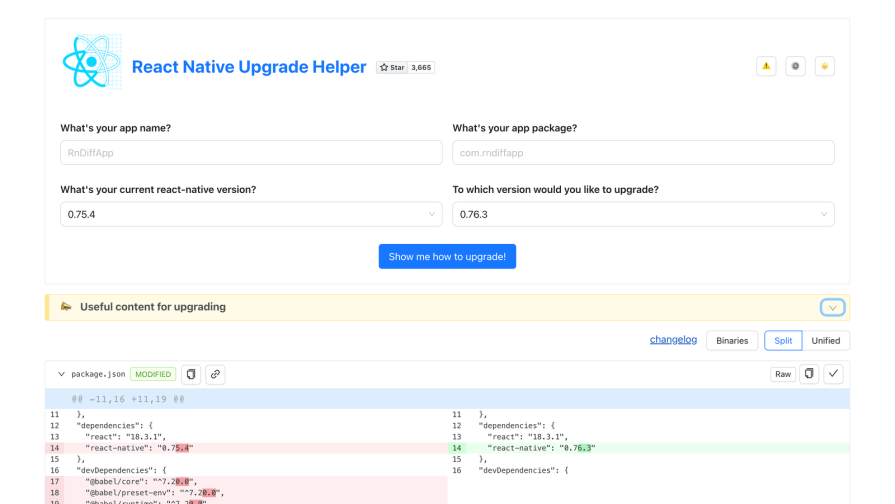Copy anchor link for package.json
Image resolution: width=895 pixels, height=504 pixels.
pyautogui.click(x=215, y=374)
